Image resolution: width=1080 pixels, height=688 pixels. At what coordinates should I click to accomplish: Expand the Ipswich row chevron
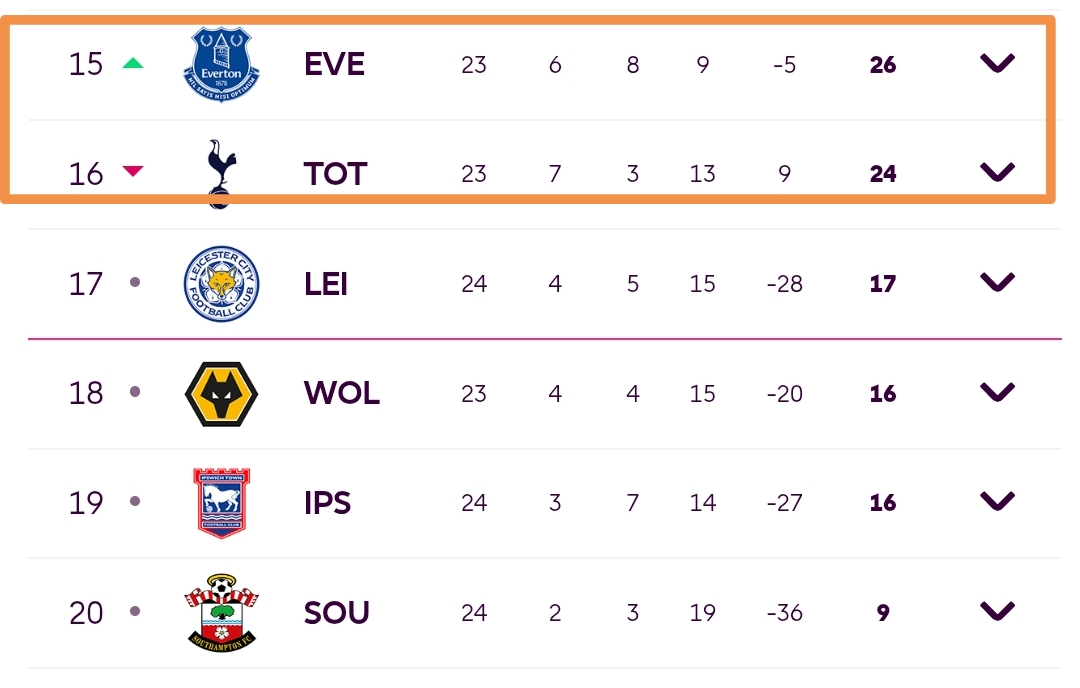tap(997, 502)
